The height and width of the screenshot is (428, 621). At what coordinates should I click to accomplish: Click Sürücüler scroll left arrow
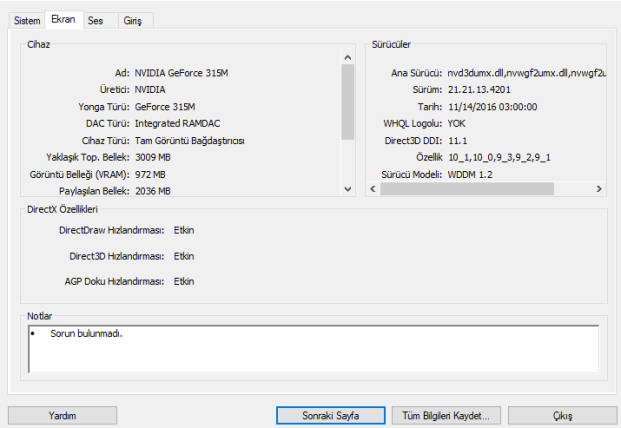coord(373,189)
